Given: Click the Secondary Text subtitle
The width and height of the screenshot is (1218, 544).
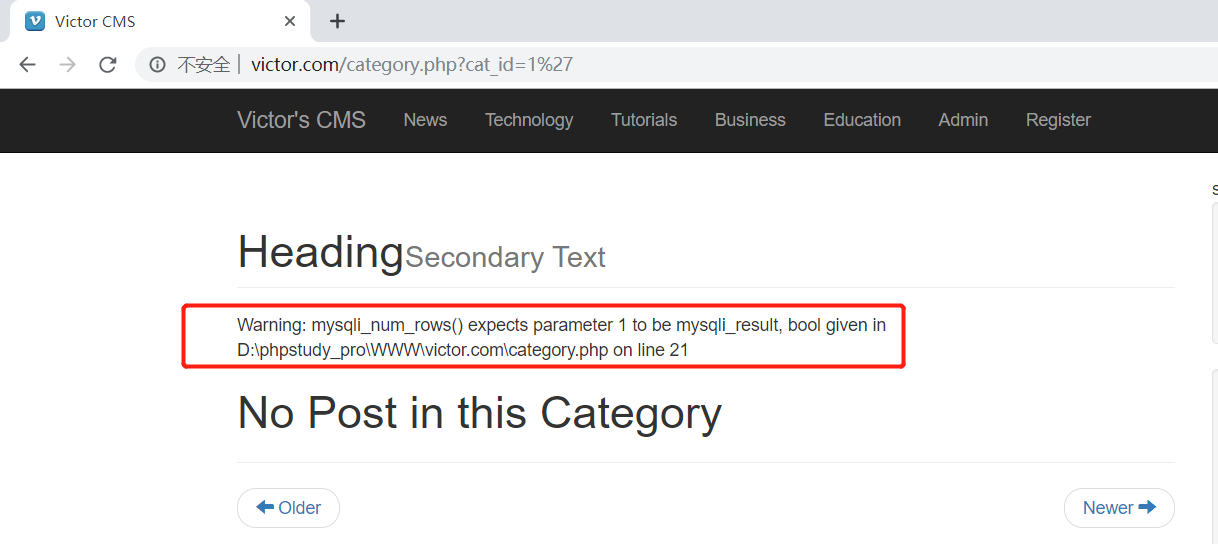Looking at the screenshot, I should 505,258.
